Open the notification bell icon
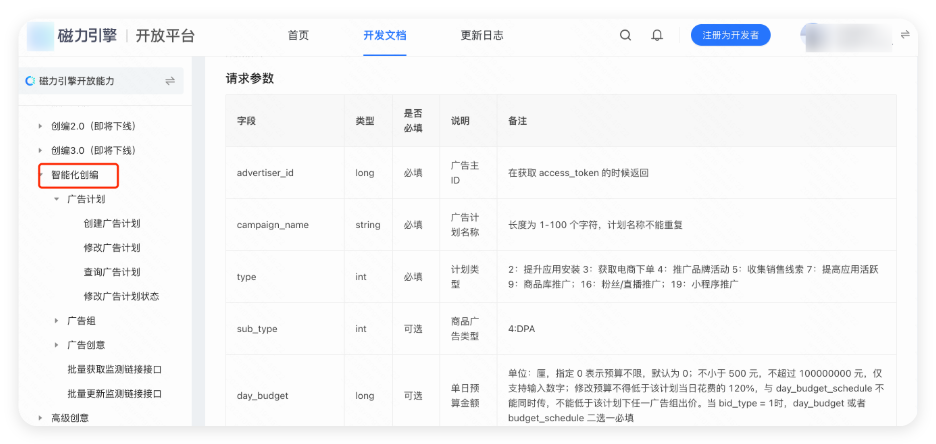This screenshot has width=936, height=444. click(x=657, y=35)
